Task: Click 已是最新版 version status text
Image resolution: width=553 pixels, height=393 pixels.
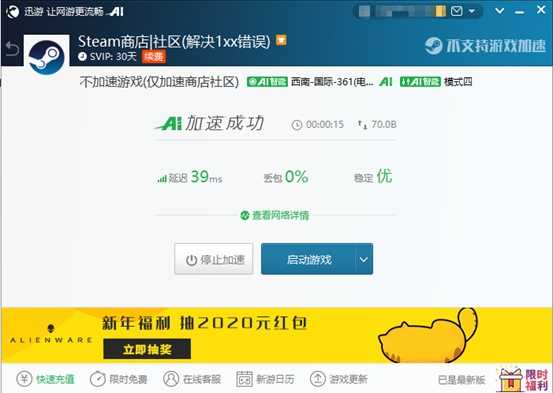Action: tap(461, 380)
